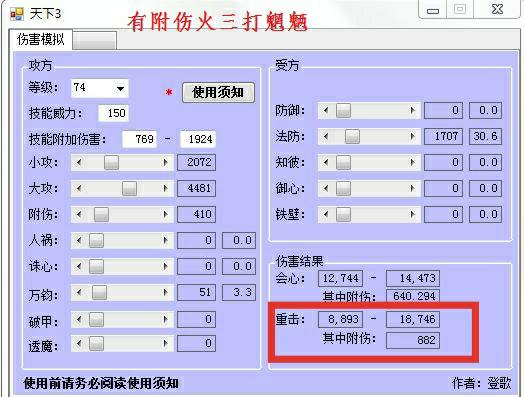
Task: Click the 透魔 value box showing 0
Action: coord(196,343)
